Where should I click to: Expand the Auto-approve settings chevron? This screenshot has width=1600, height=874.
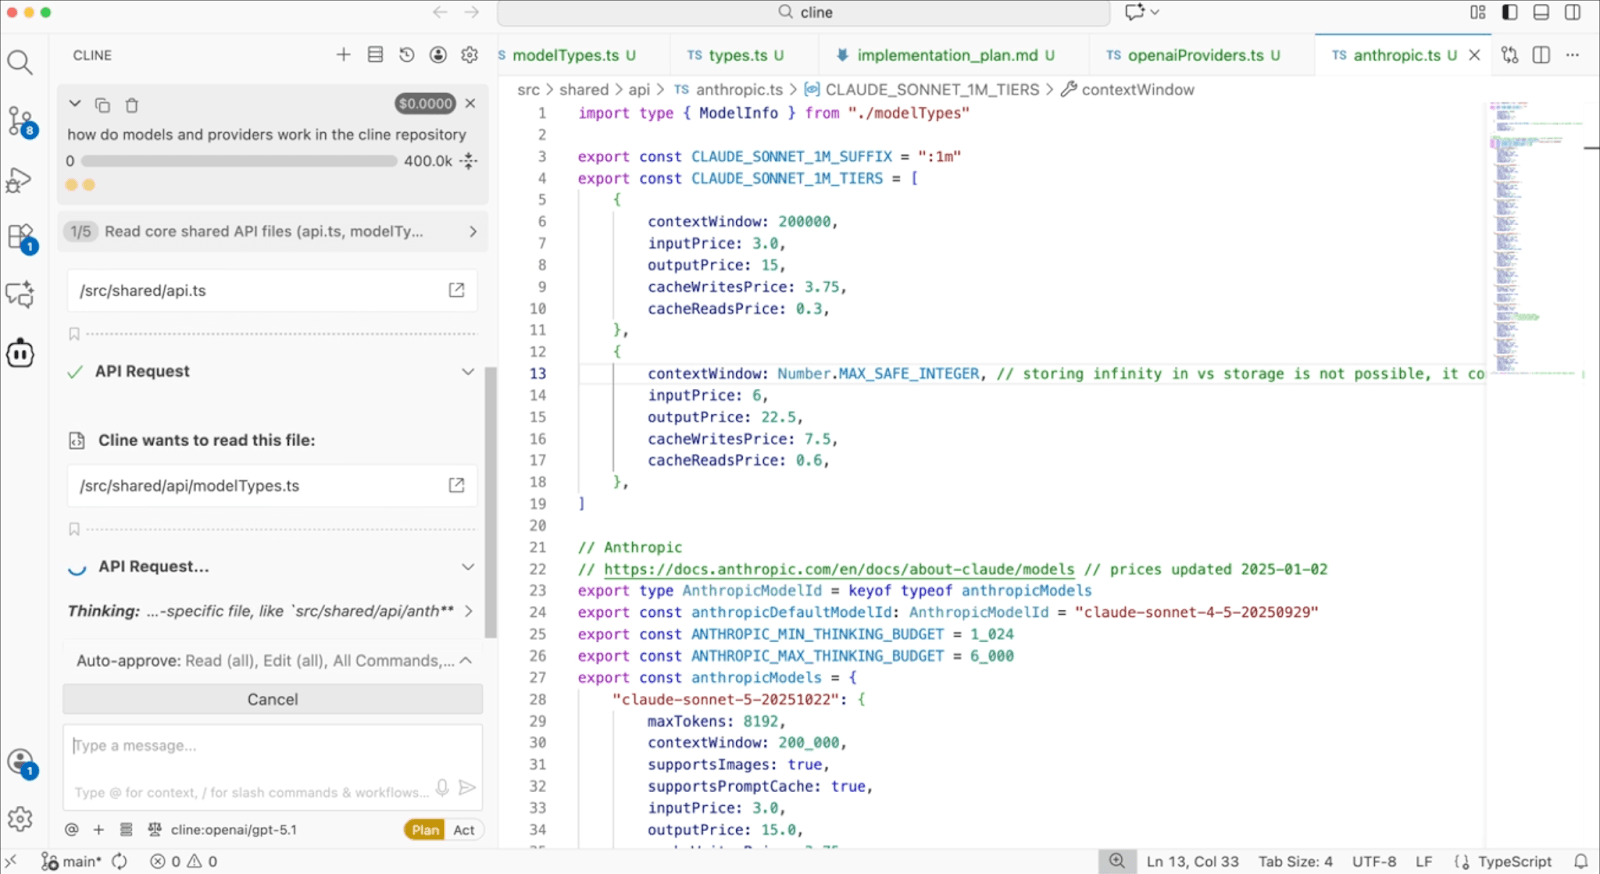[x=466, y=661]
